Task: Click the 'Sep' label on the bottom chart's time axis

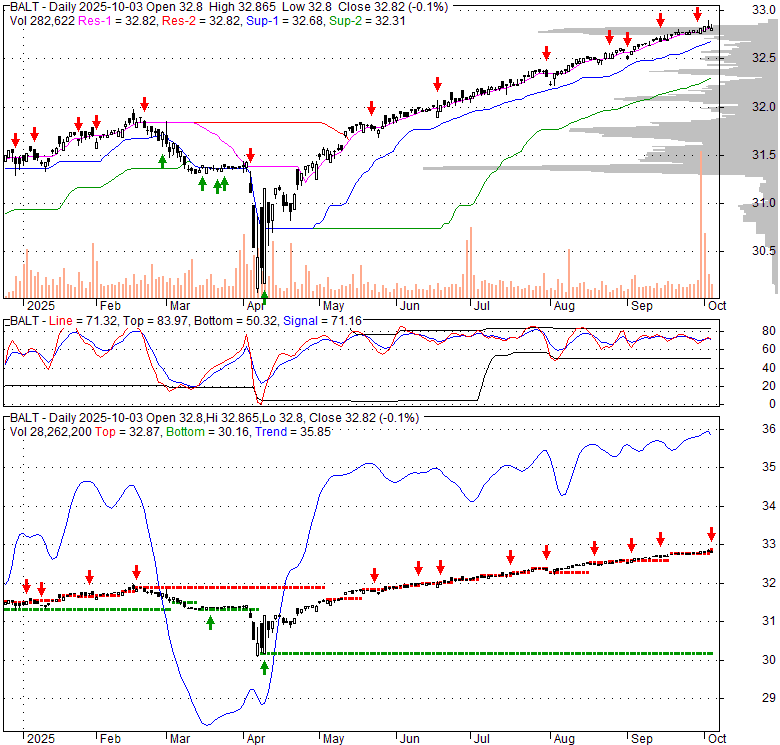Action: point(642,739)
